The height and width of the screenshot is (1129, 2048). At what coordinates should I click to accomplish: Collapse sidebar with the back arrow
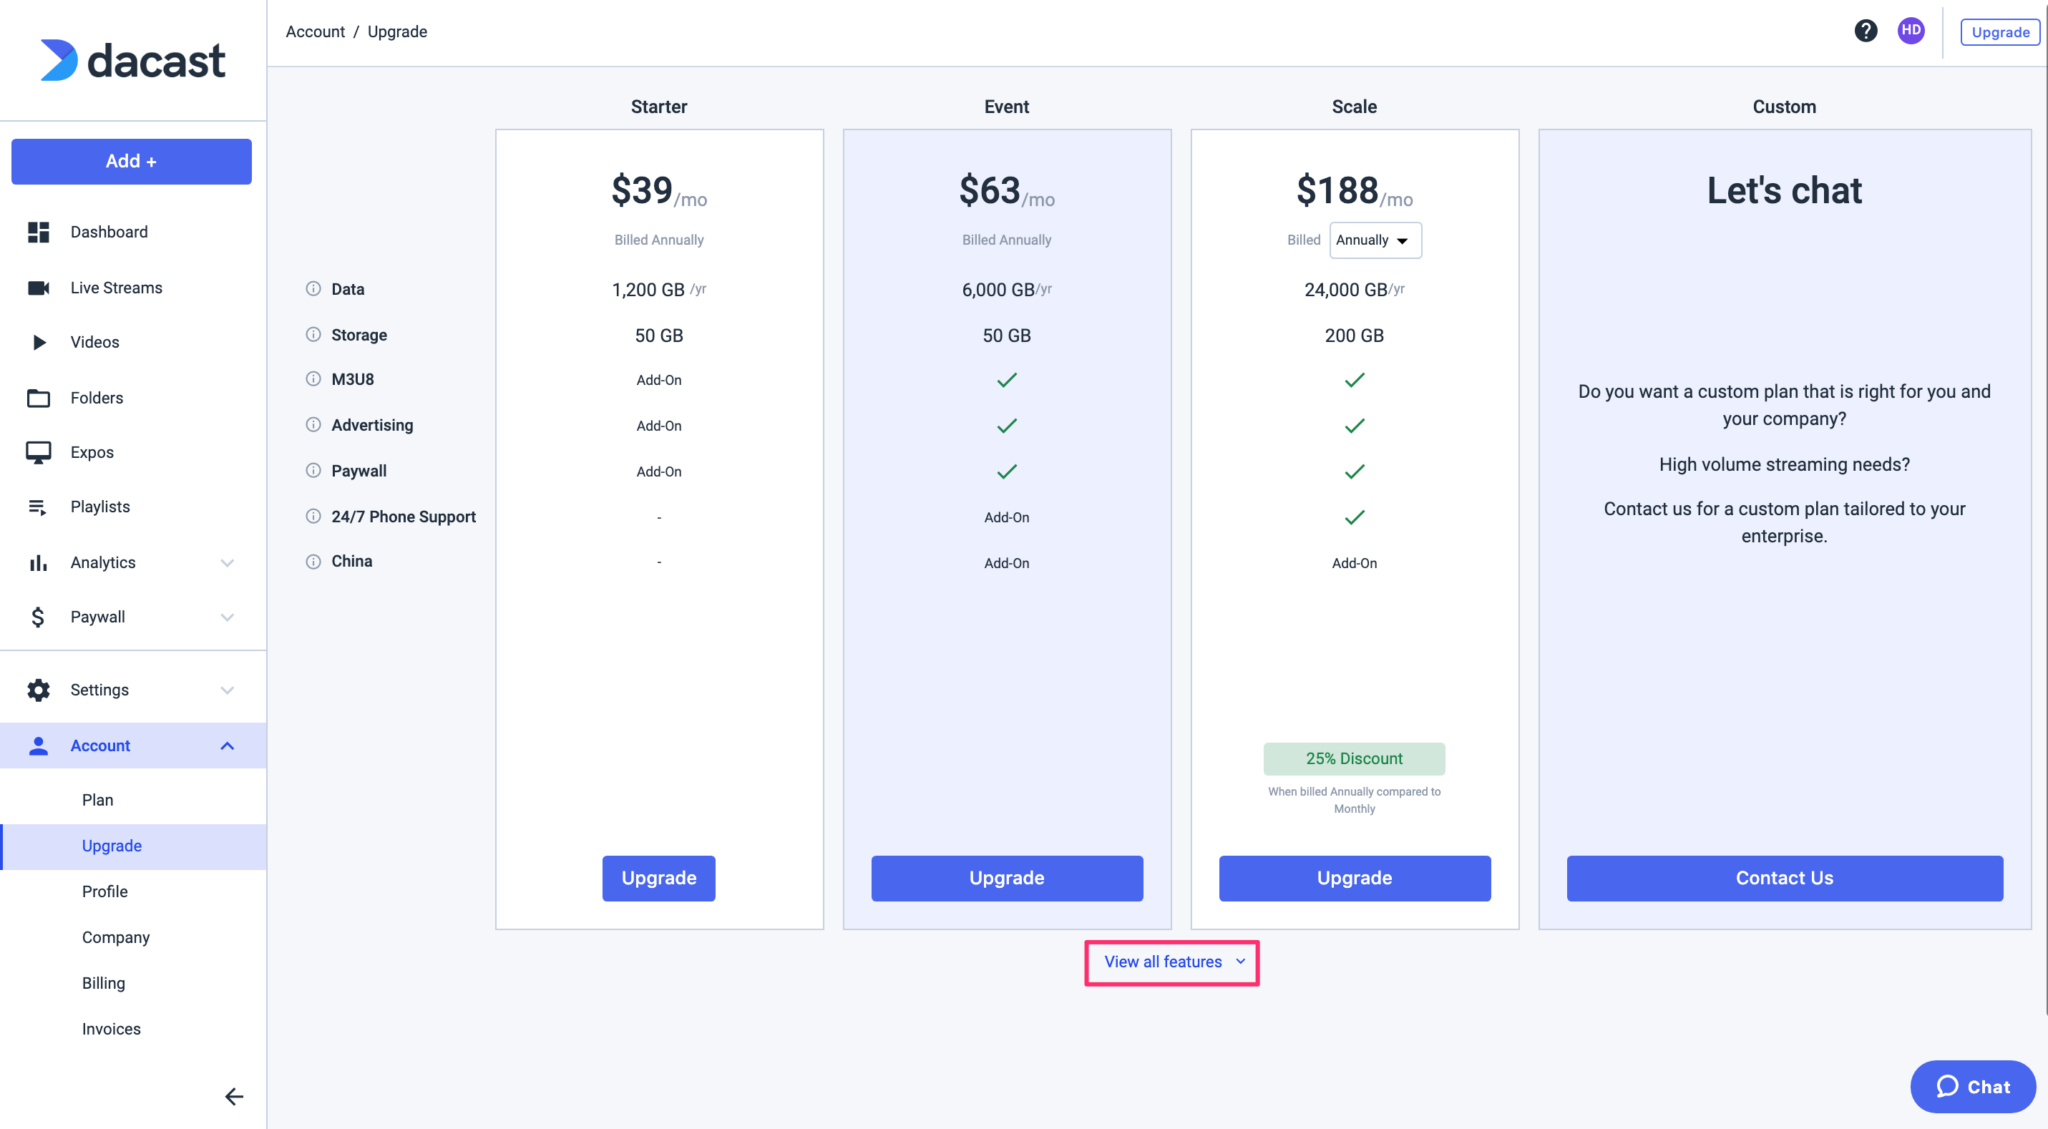234,1097
